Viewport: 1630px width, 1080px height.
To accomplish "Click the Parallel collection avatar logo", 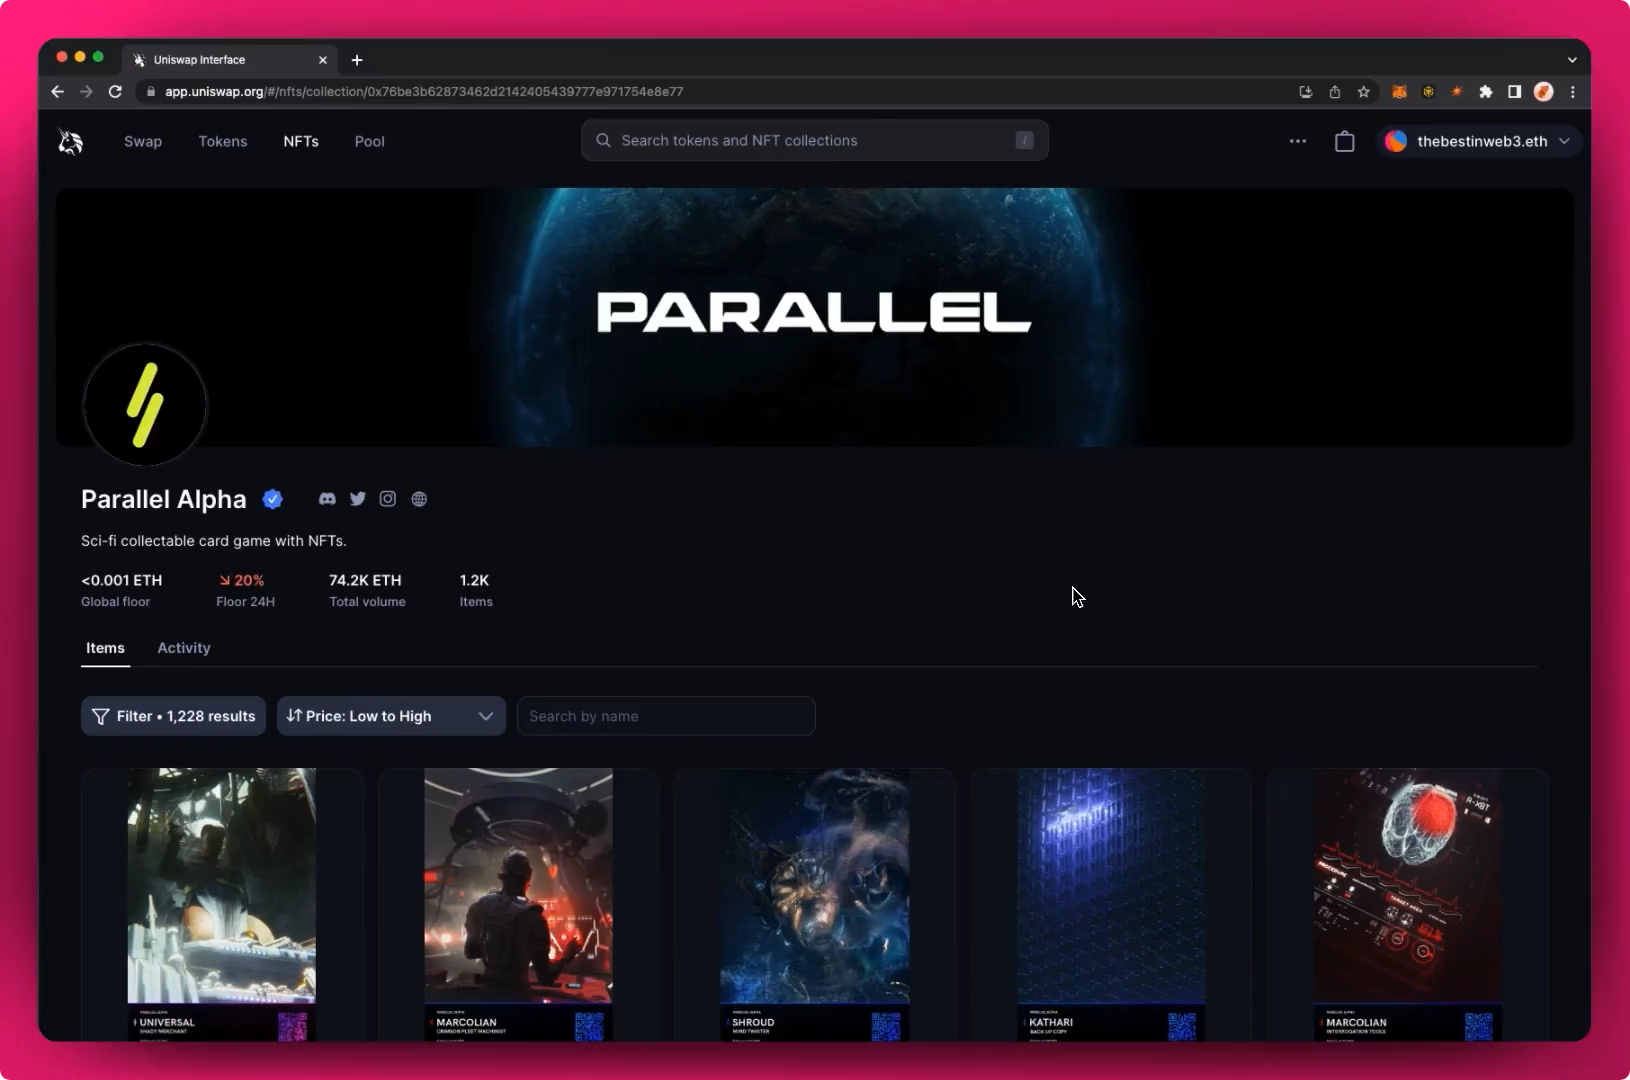I will [x=145, y=405].
